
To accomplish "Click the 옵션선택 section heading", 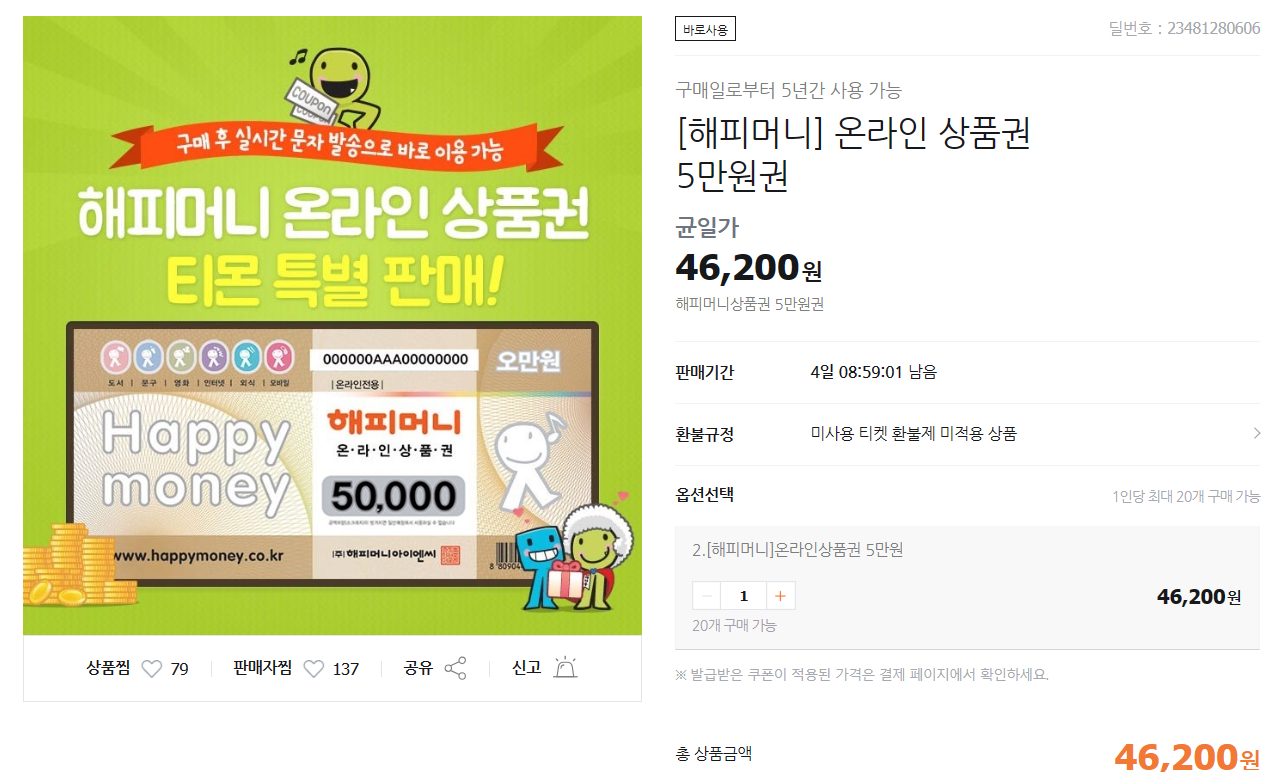I will 705,495.
